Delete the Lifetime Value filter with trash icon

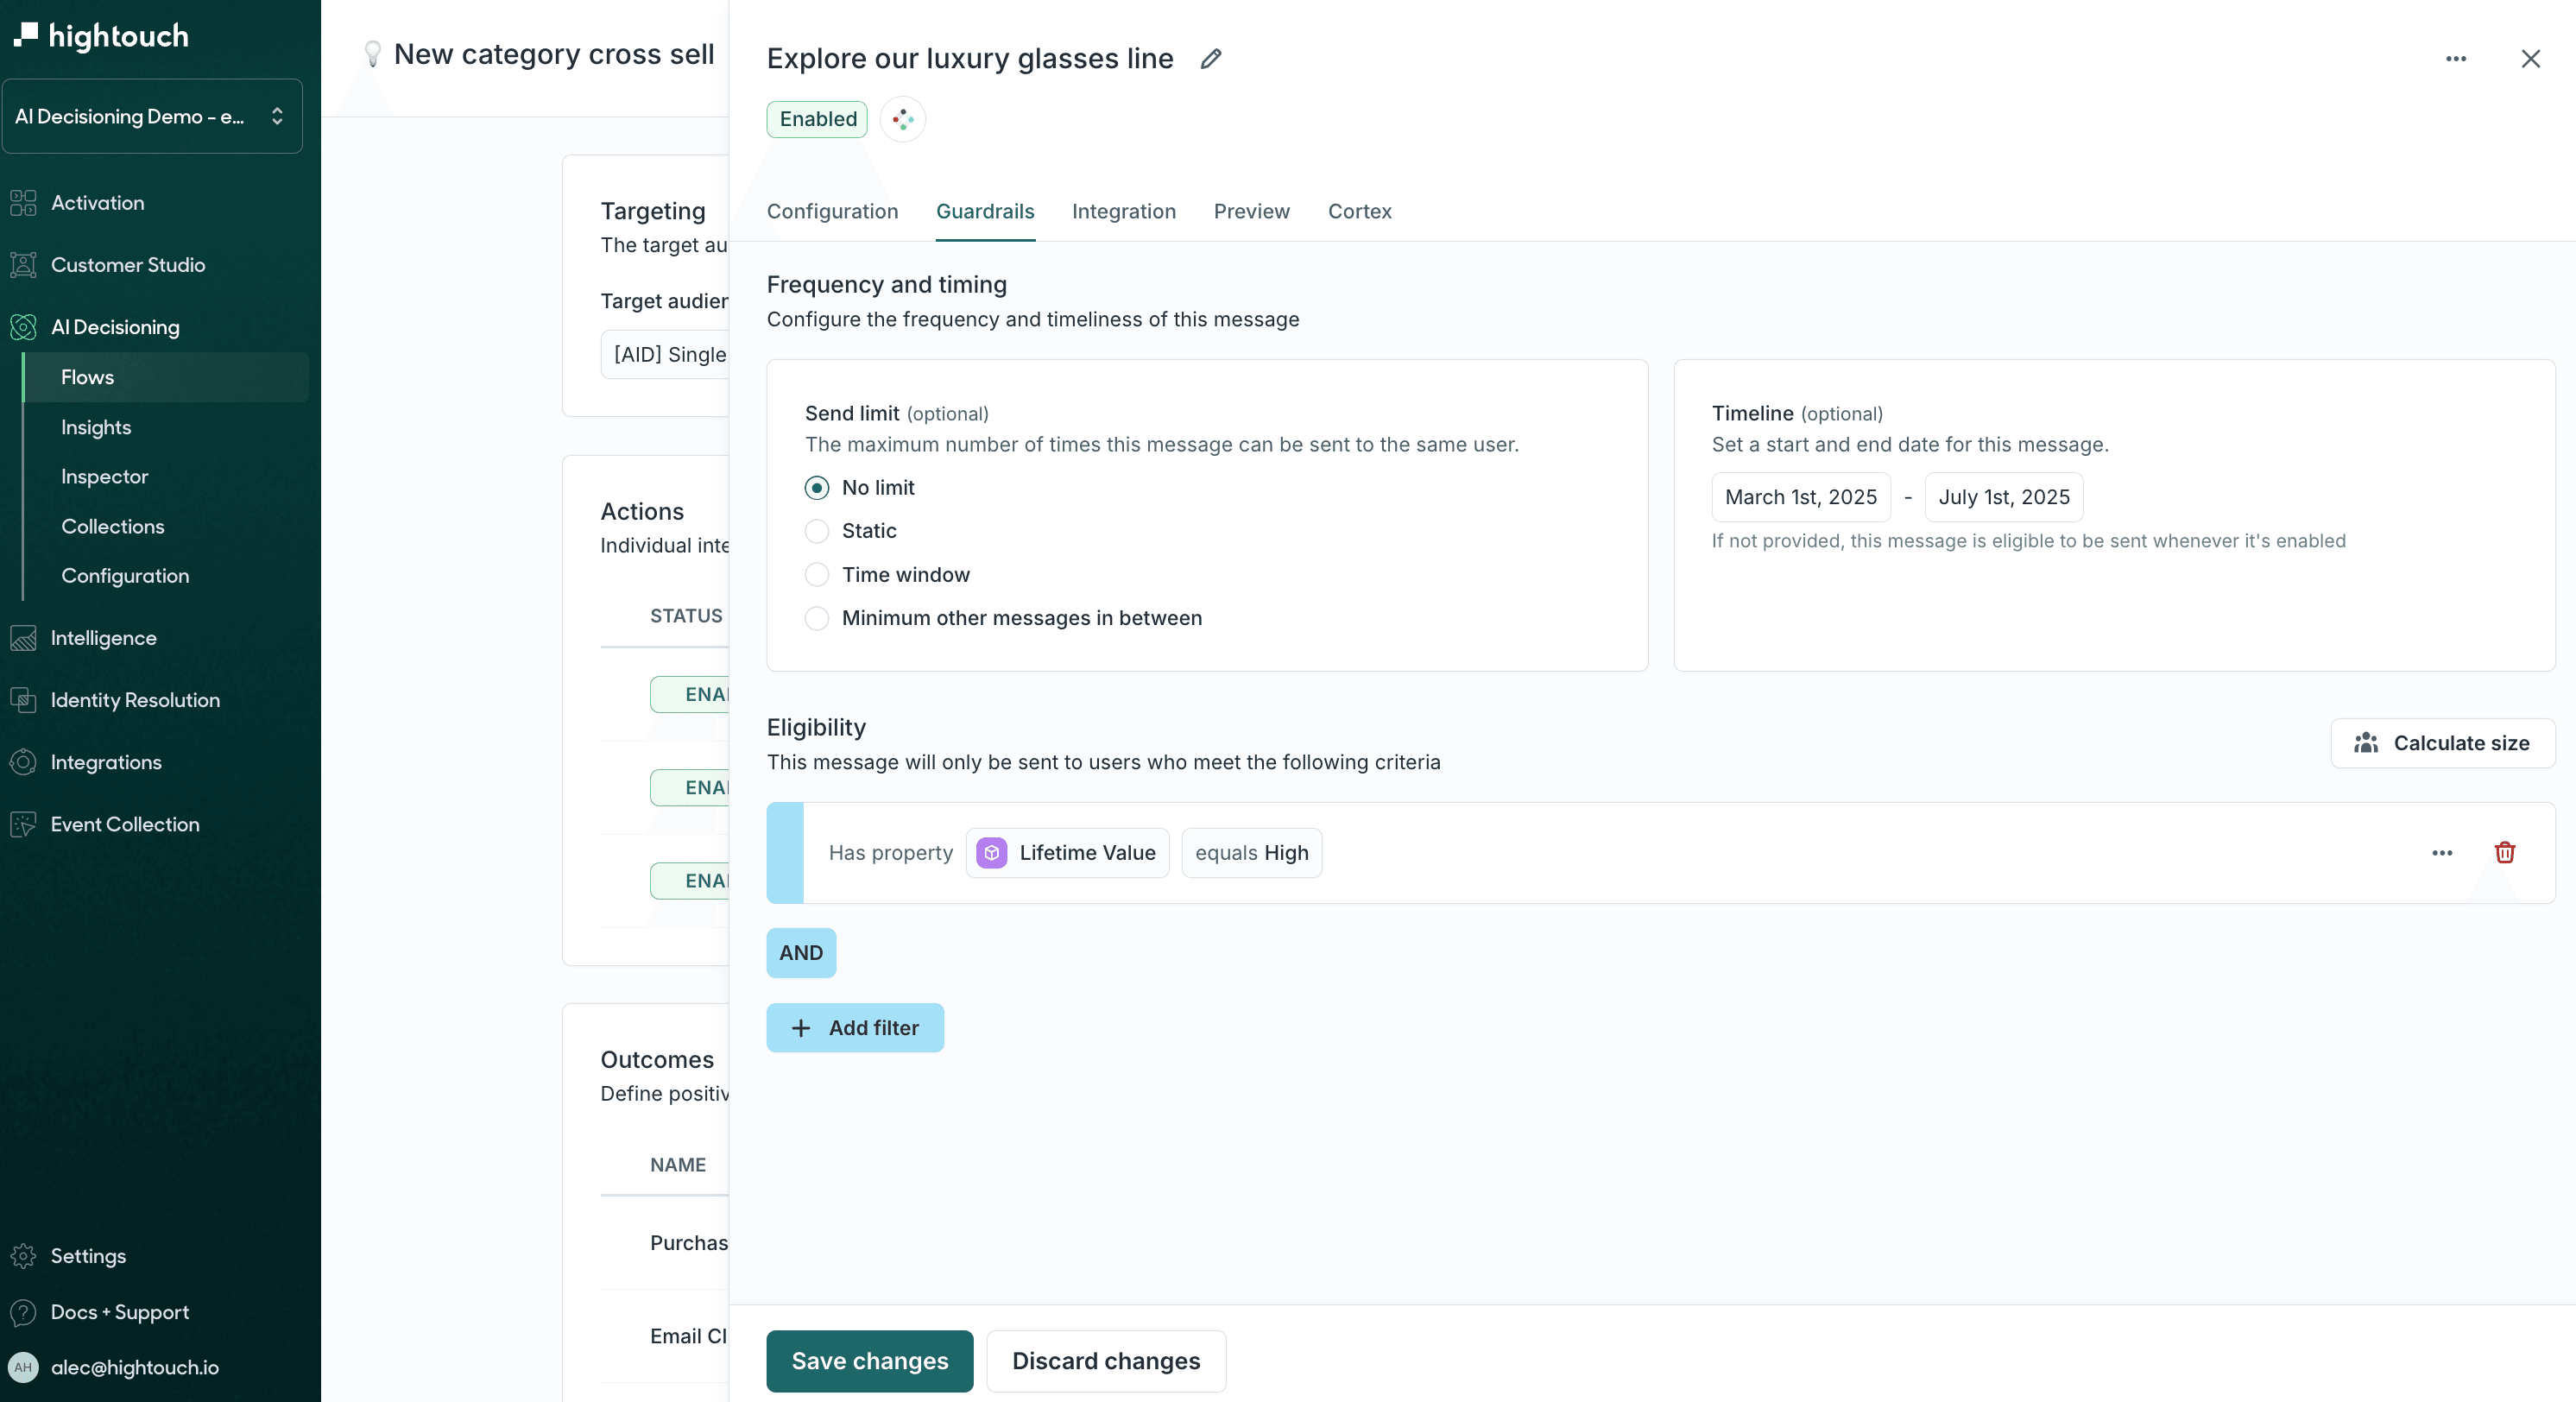point(2504,852)
